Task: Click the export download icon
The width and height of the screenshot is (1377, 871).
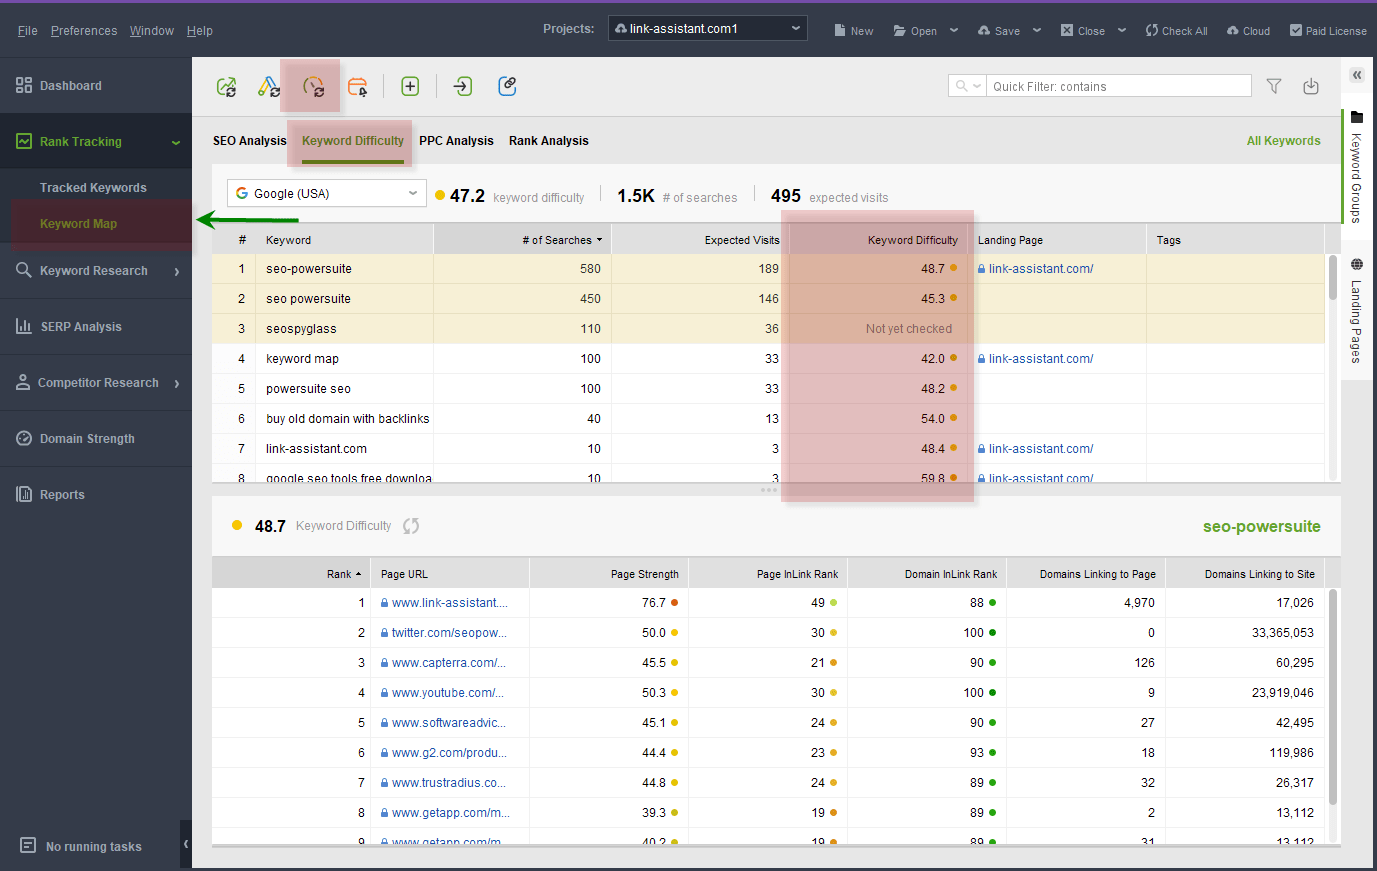Action: point(1311,86)
